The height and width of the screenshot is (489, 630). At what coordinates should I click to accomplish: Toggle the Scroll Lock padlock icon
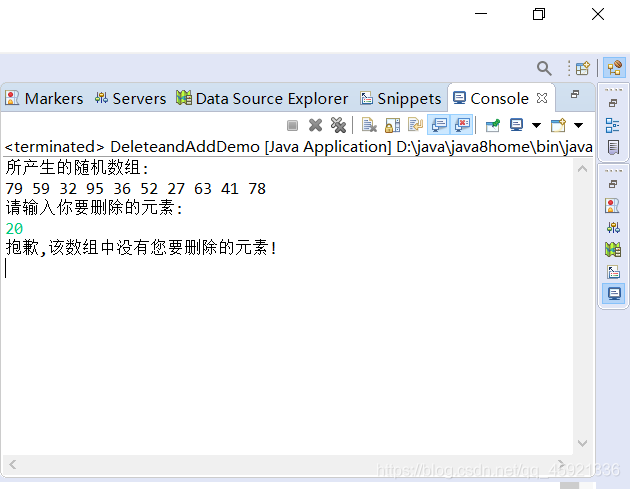click(392, 125)
